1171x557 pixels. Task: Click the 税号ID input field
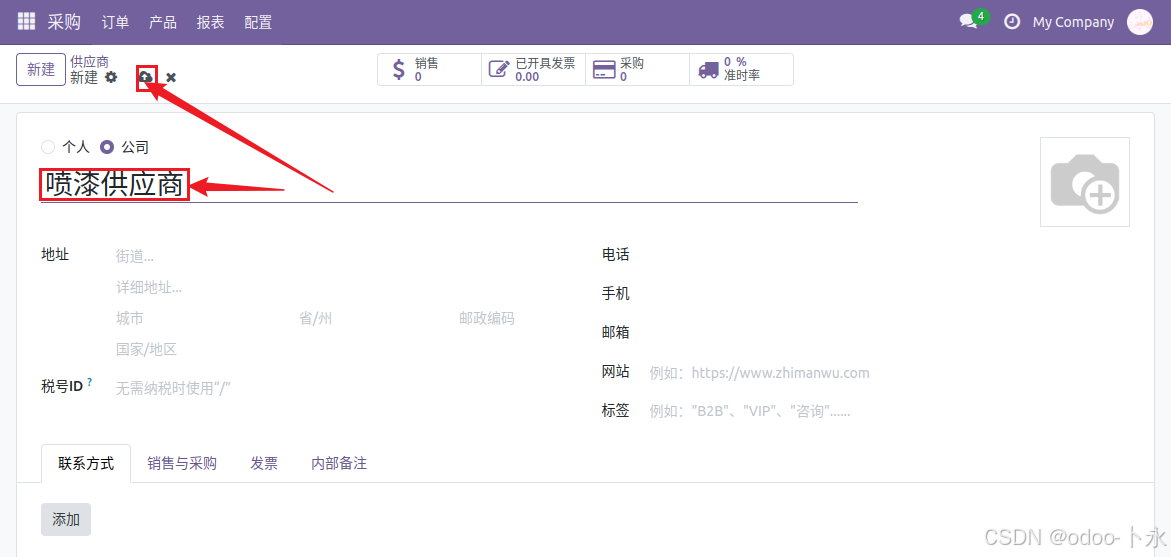point(336,388)
